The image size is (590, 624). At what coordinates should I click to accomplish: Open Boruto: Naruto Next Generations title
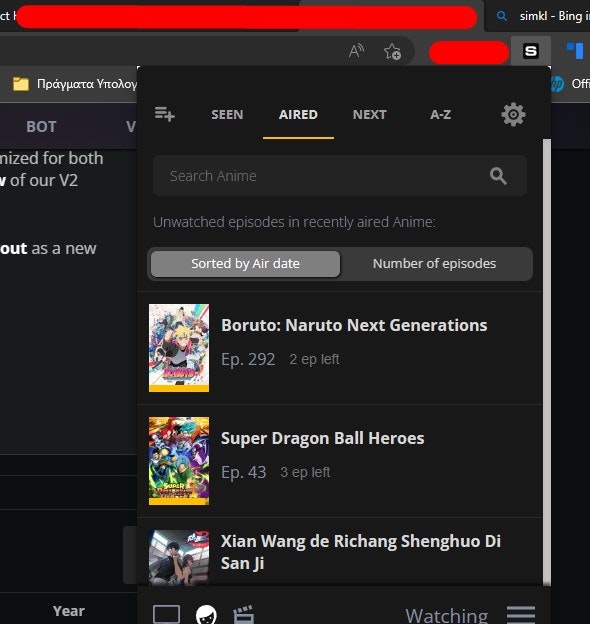[x=354, y=325]
